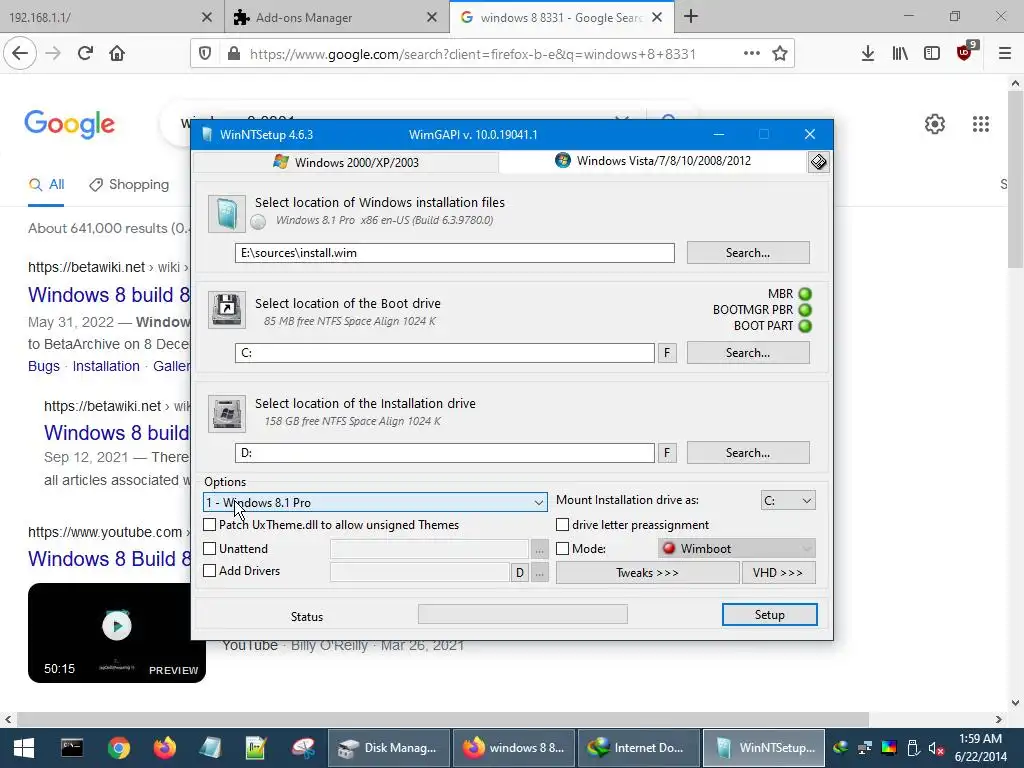Toggle the Firefox sidebar icon
The width and height of the screenshot is (1024, 768).
[932, 54]
